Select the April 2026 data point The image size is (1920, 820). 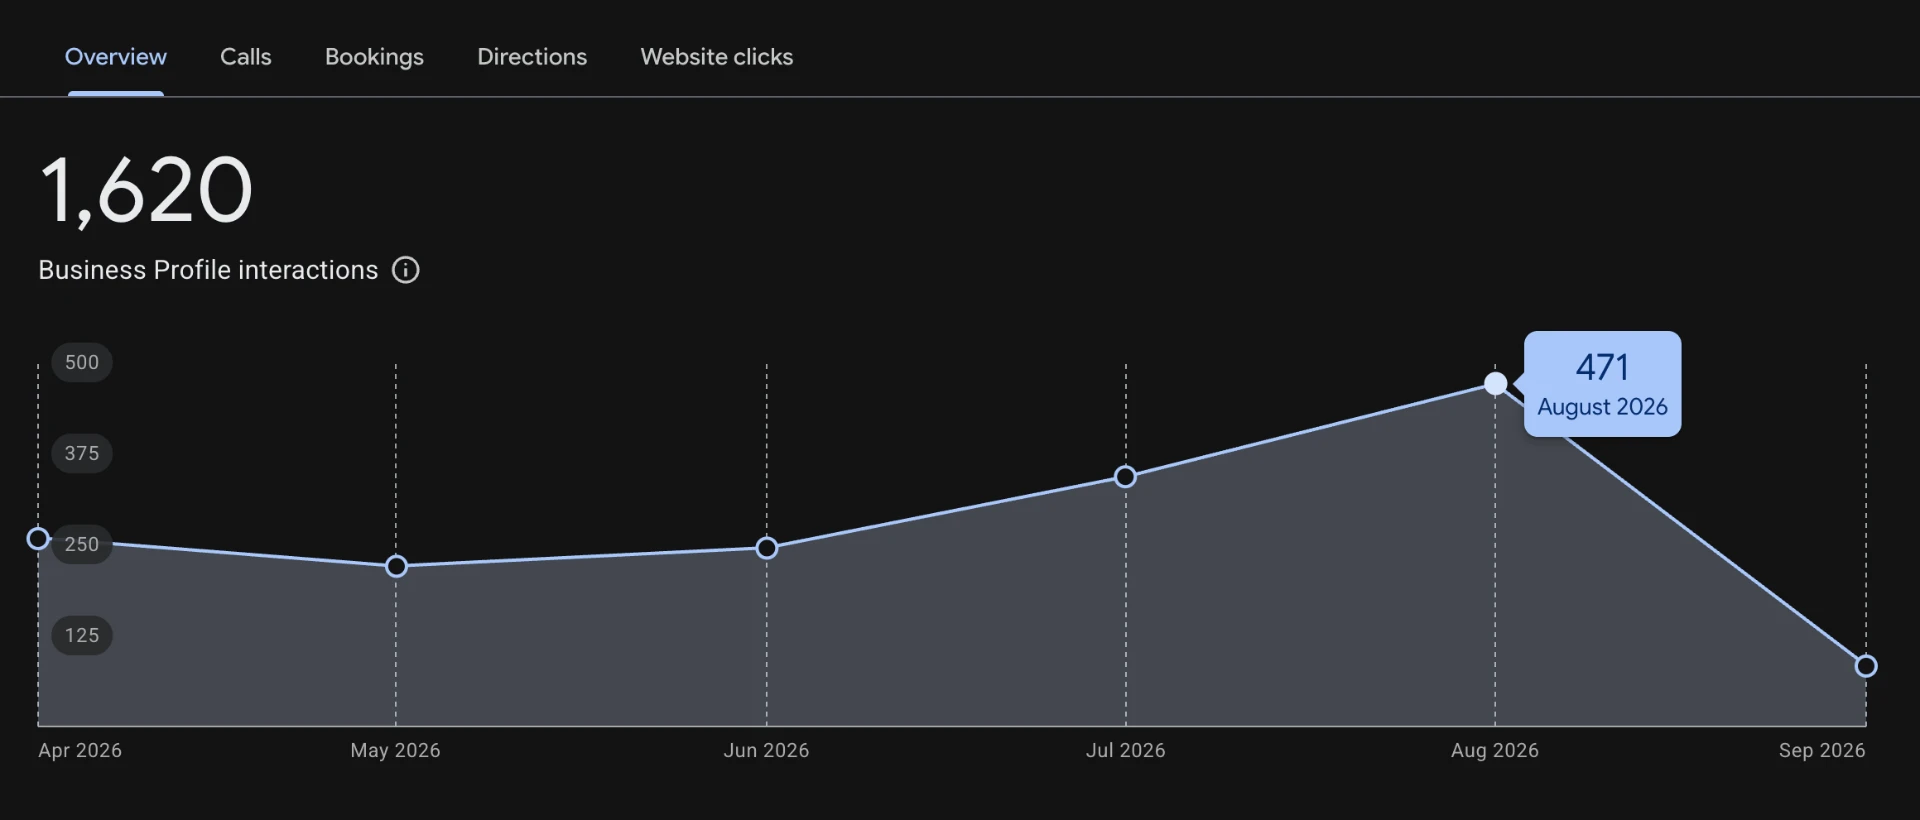tap(38, 539)
